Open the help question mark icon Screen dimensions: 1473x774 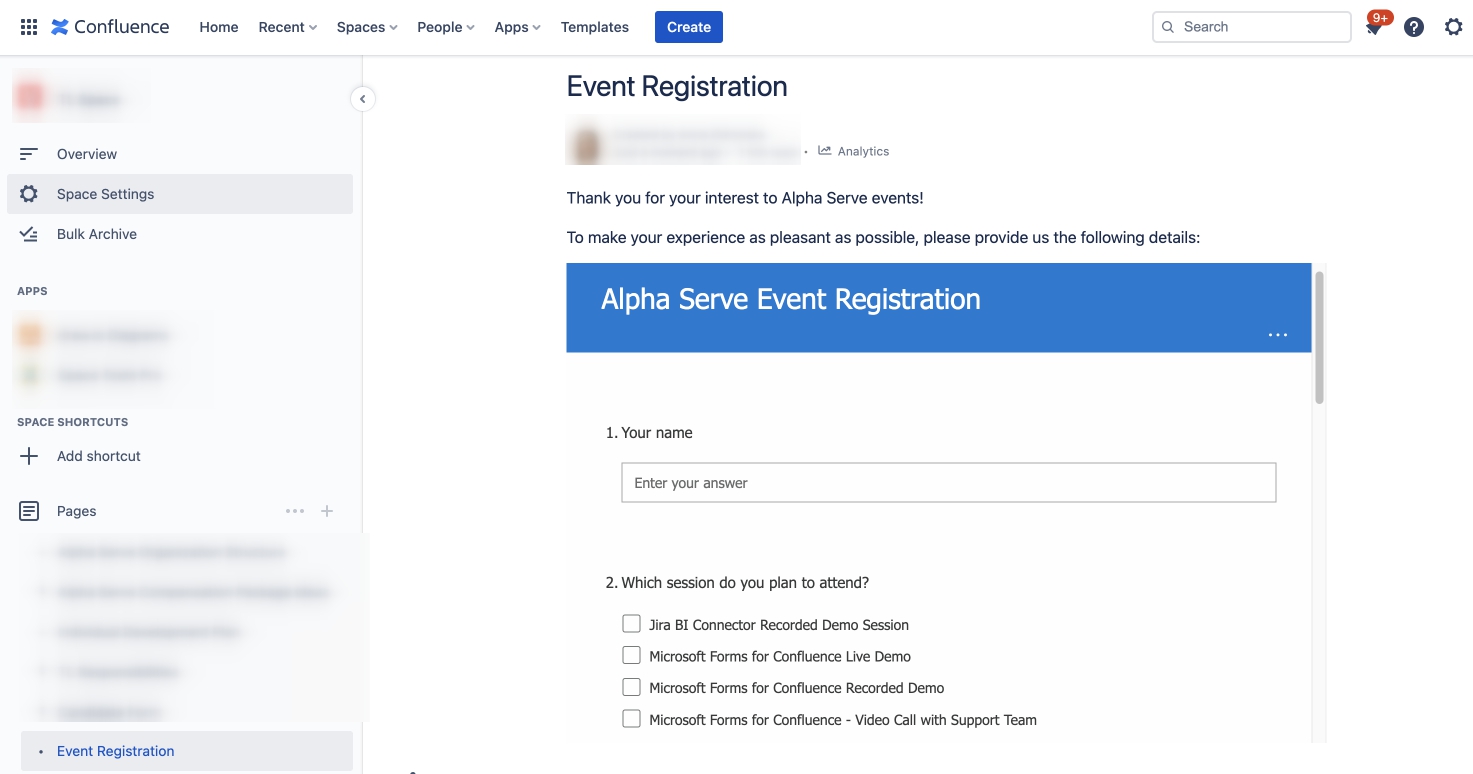(1414, 27)
